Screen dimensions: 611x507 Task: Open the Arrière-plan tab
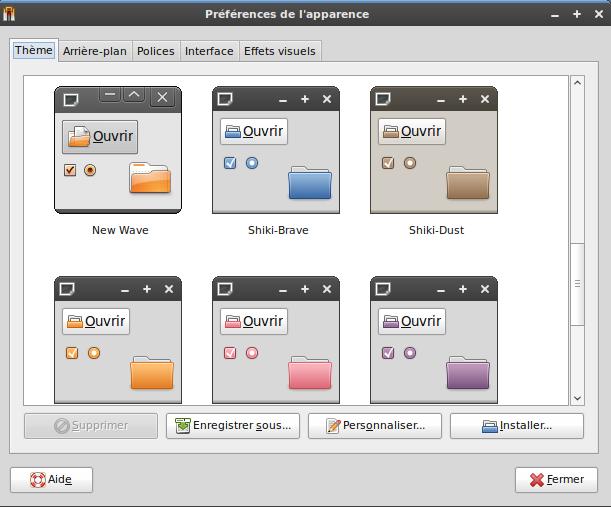click(x=95, y=51)
